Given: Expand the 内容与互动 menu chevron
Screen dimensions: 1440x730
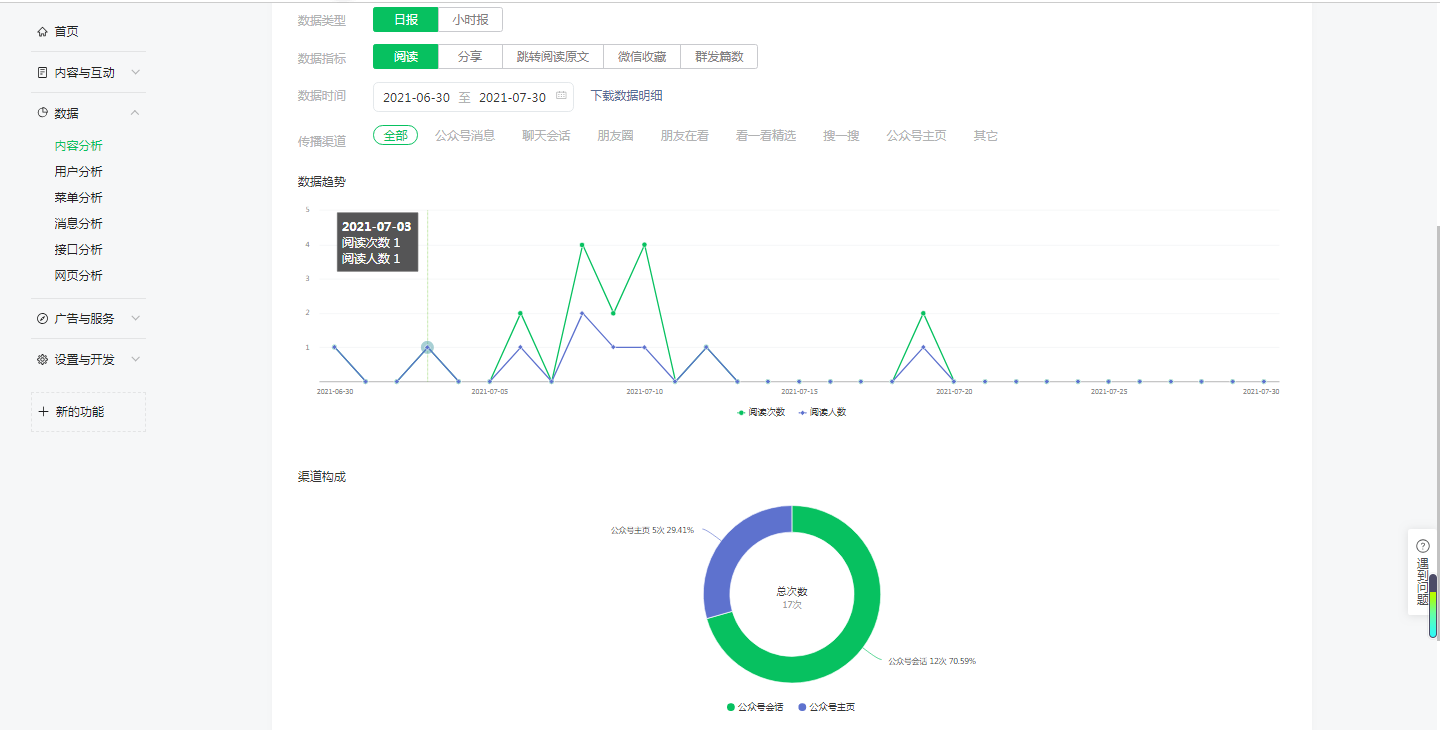Looking at the screenshot, I should (x=136, y=73).
